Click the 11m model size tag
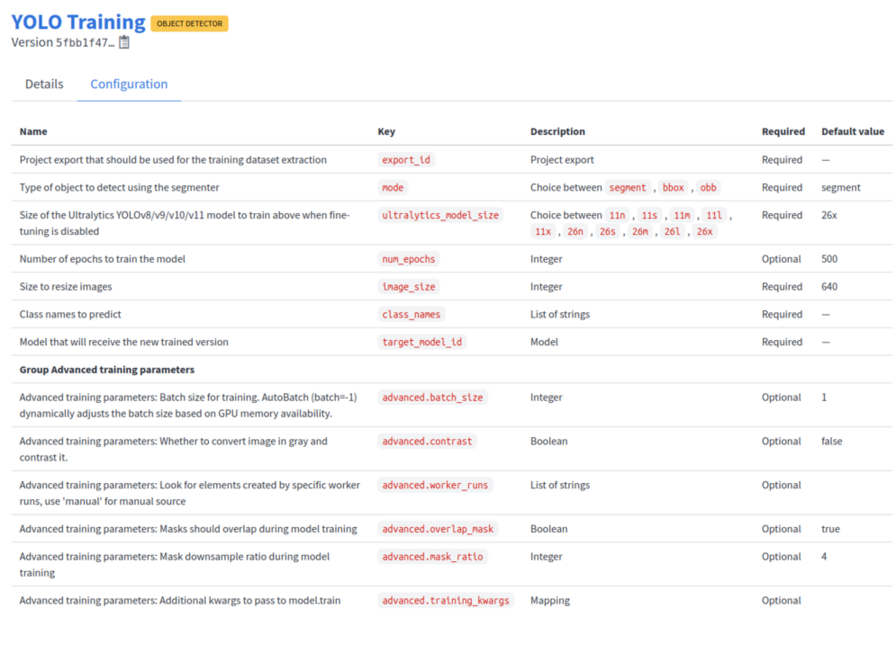This screenshot has height=662, width=896. (x=682, y=215)
